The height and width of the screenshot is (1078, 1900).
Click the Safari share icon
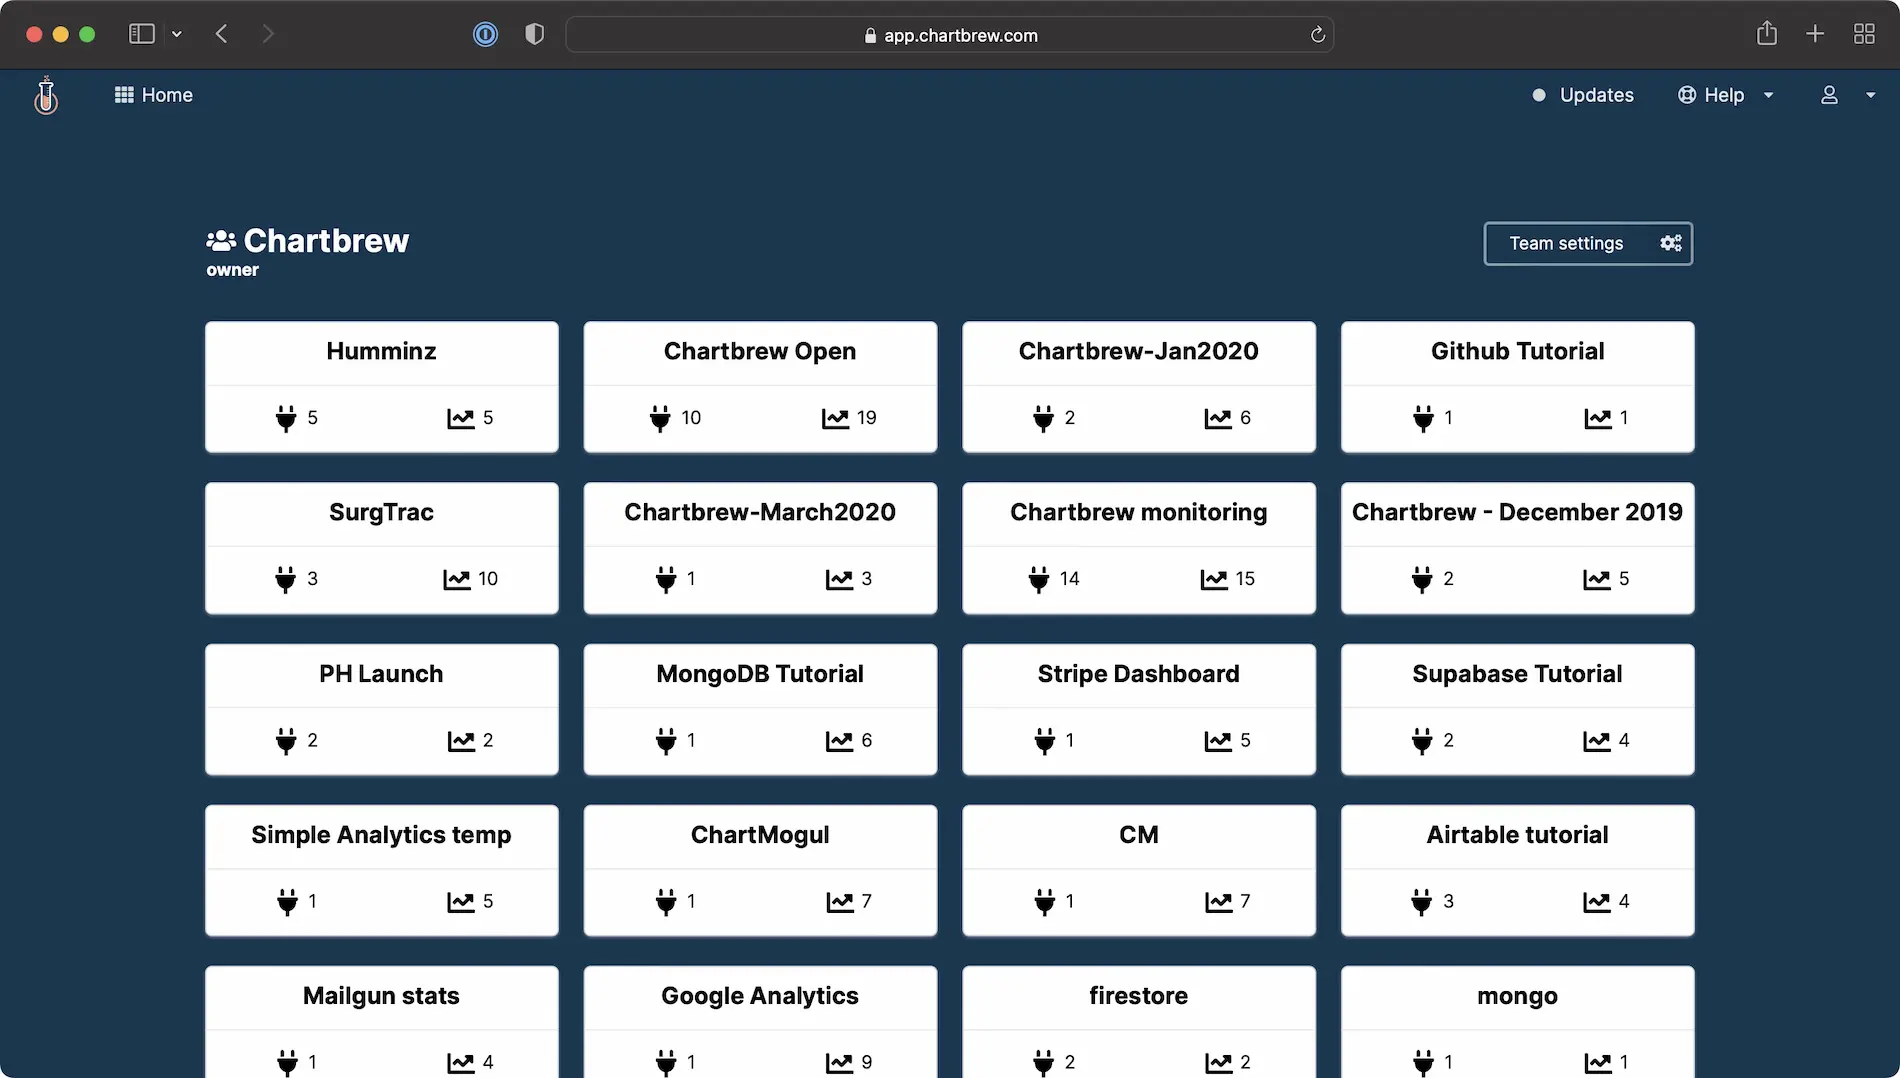[1767, 34]
